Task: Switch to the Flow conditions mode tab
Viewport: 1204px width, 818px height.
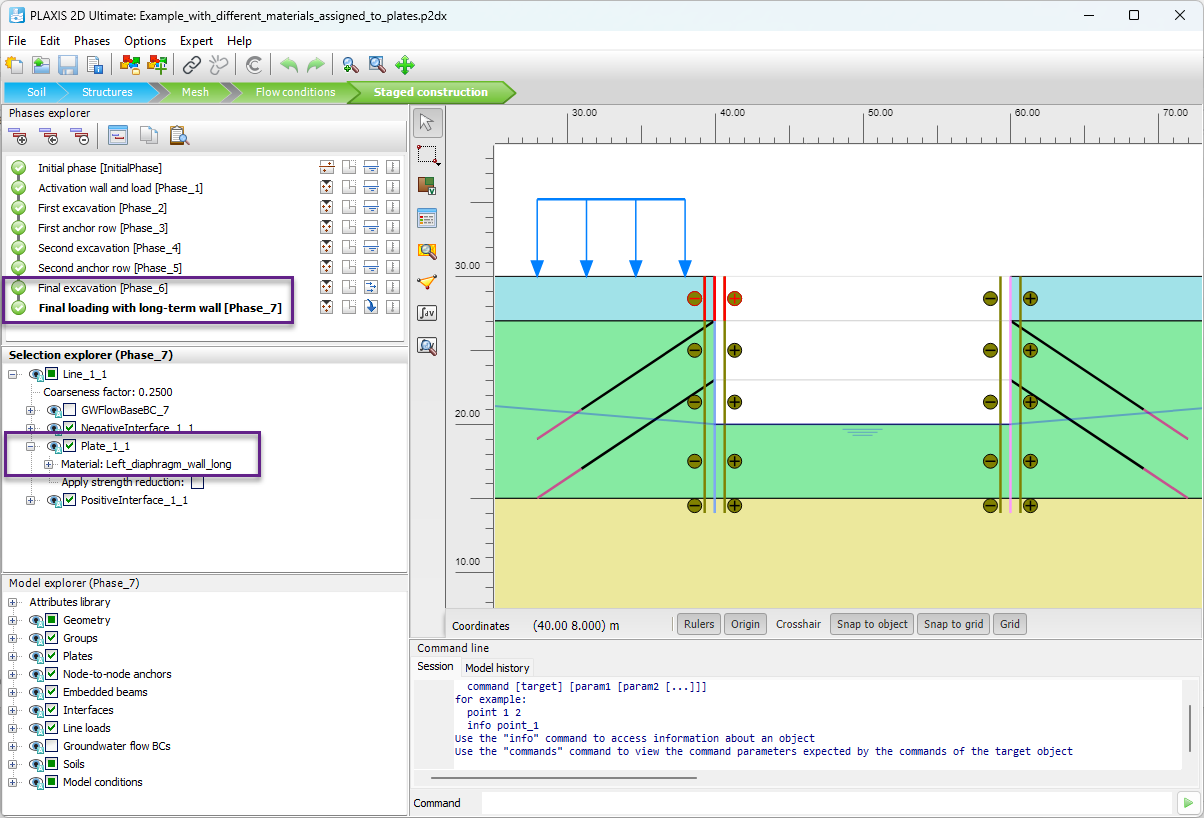Action: pos(295,92)
